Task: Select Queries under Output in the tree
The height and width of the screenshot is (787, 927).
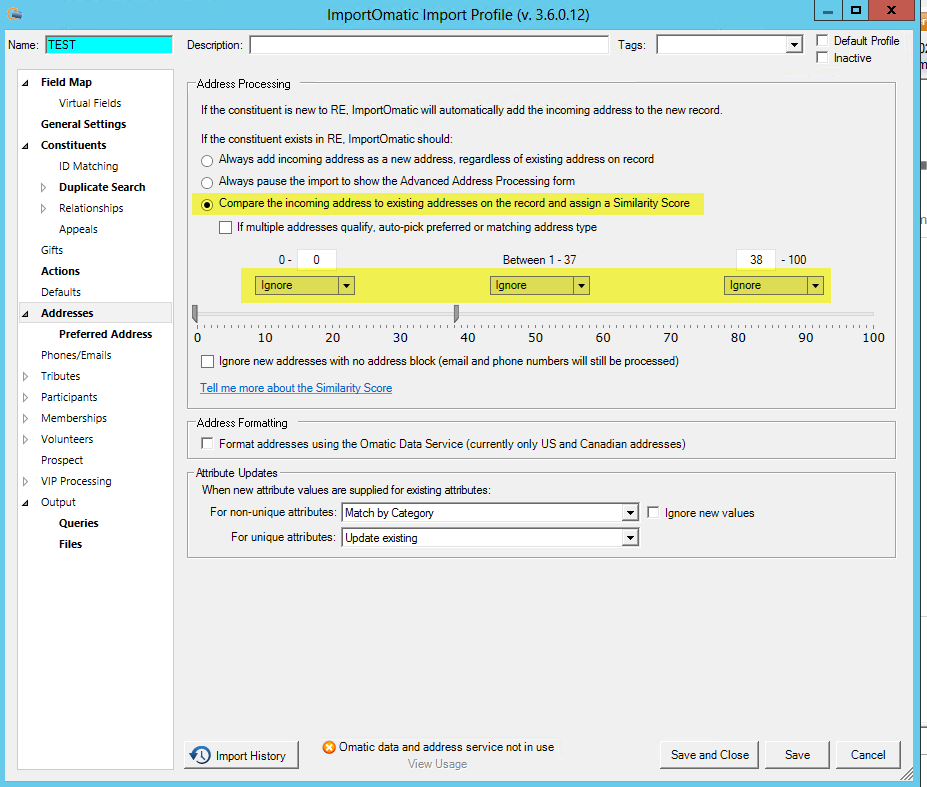Action: 78,522
